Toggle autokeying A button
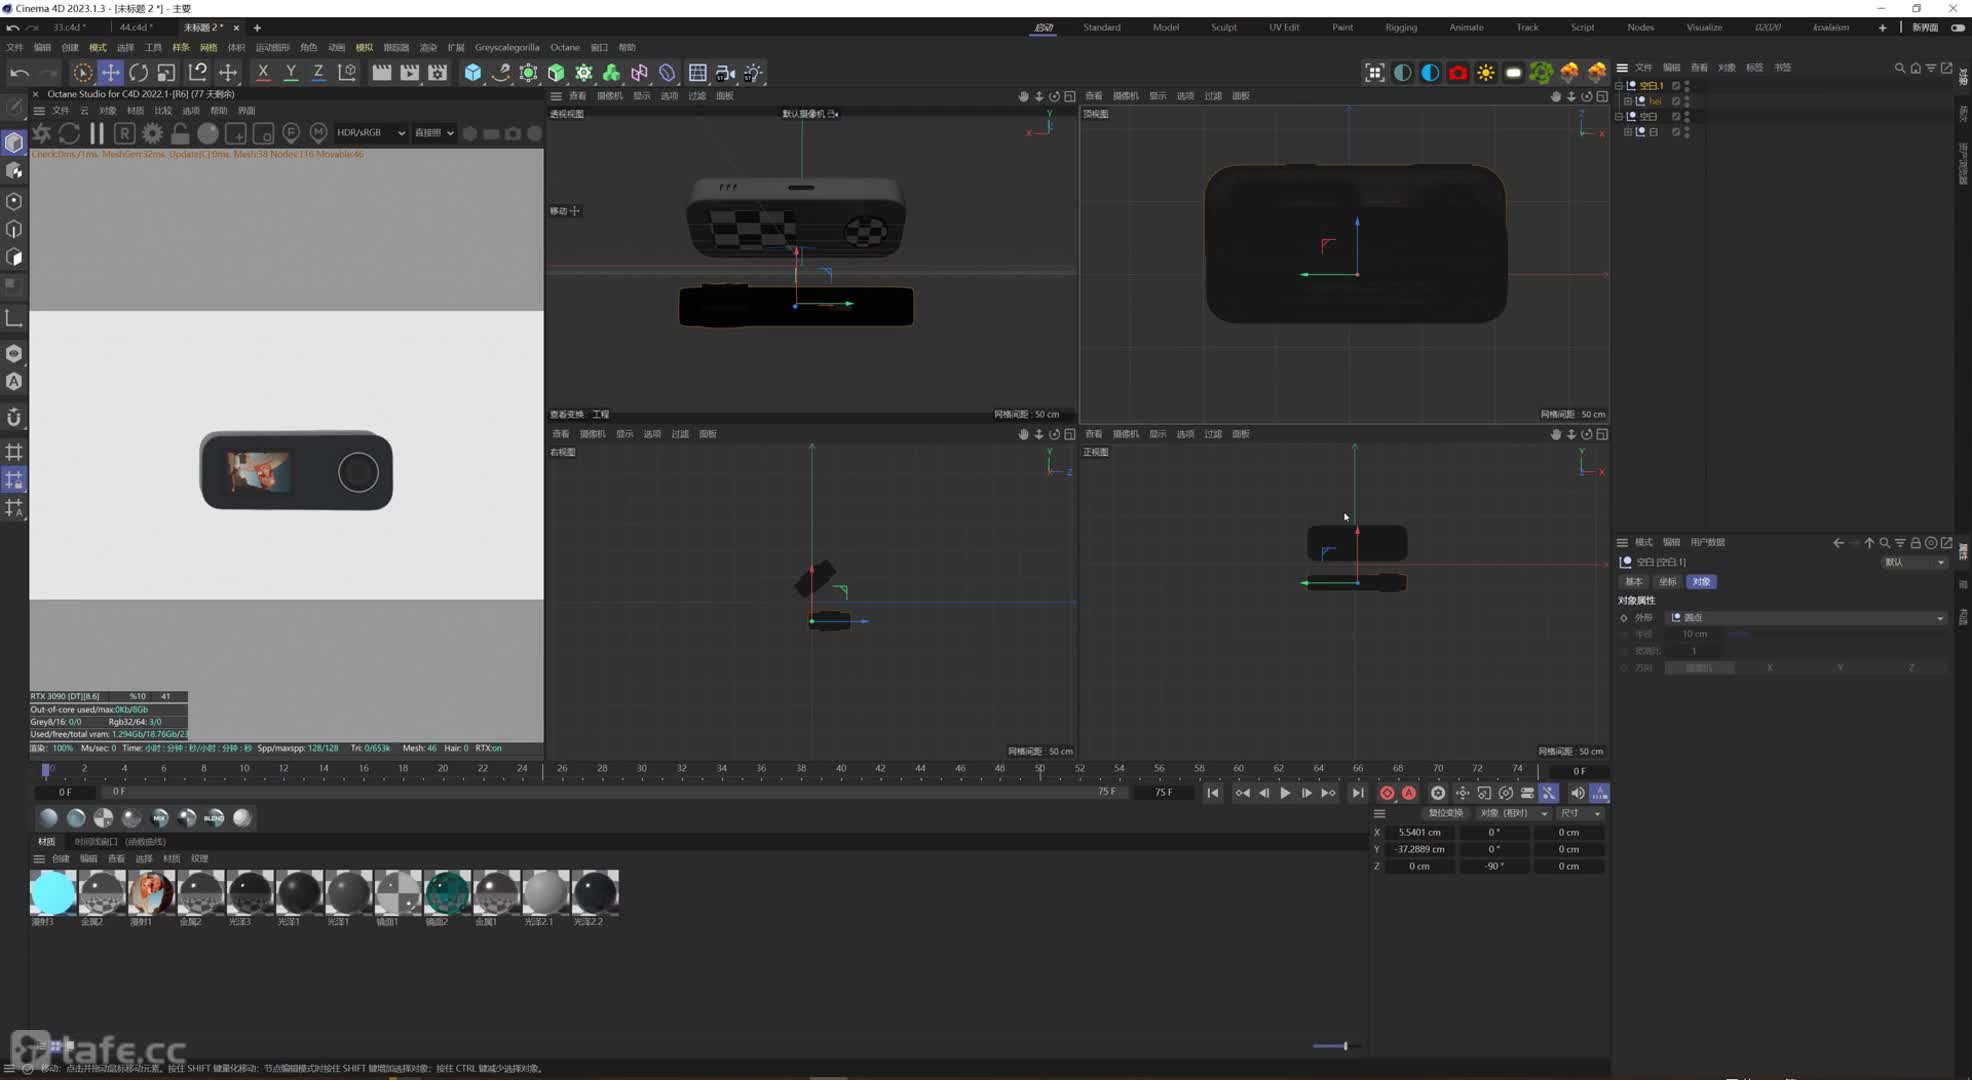 pos(1409,793)
